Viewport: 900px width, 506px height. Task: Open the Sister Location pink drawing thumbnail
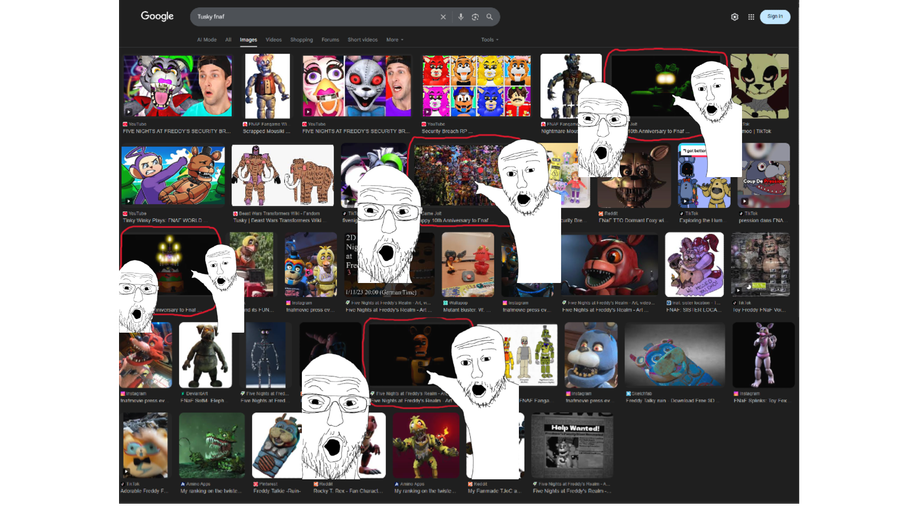tap(695, 264)
